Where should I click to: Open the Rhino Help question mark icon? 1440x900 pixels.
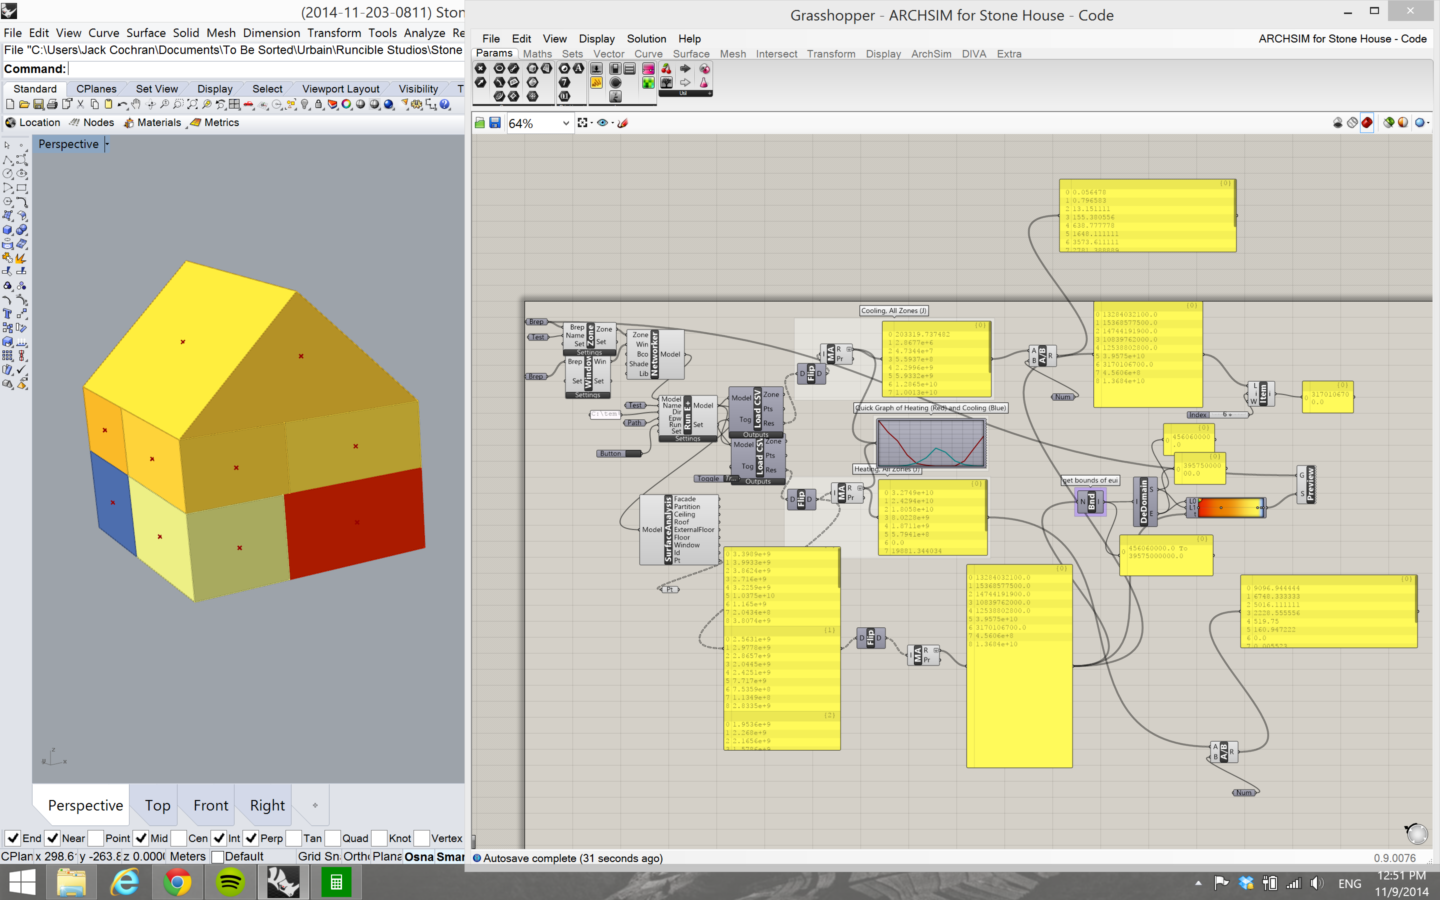tap(445, 104)
